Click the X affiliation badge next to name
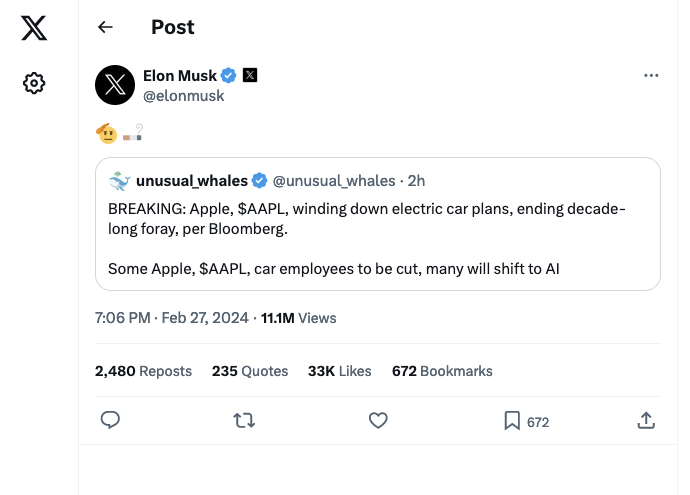This screenshot has width=690, height=495. click(250, 76)
